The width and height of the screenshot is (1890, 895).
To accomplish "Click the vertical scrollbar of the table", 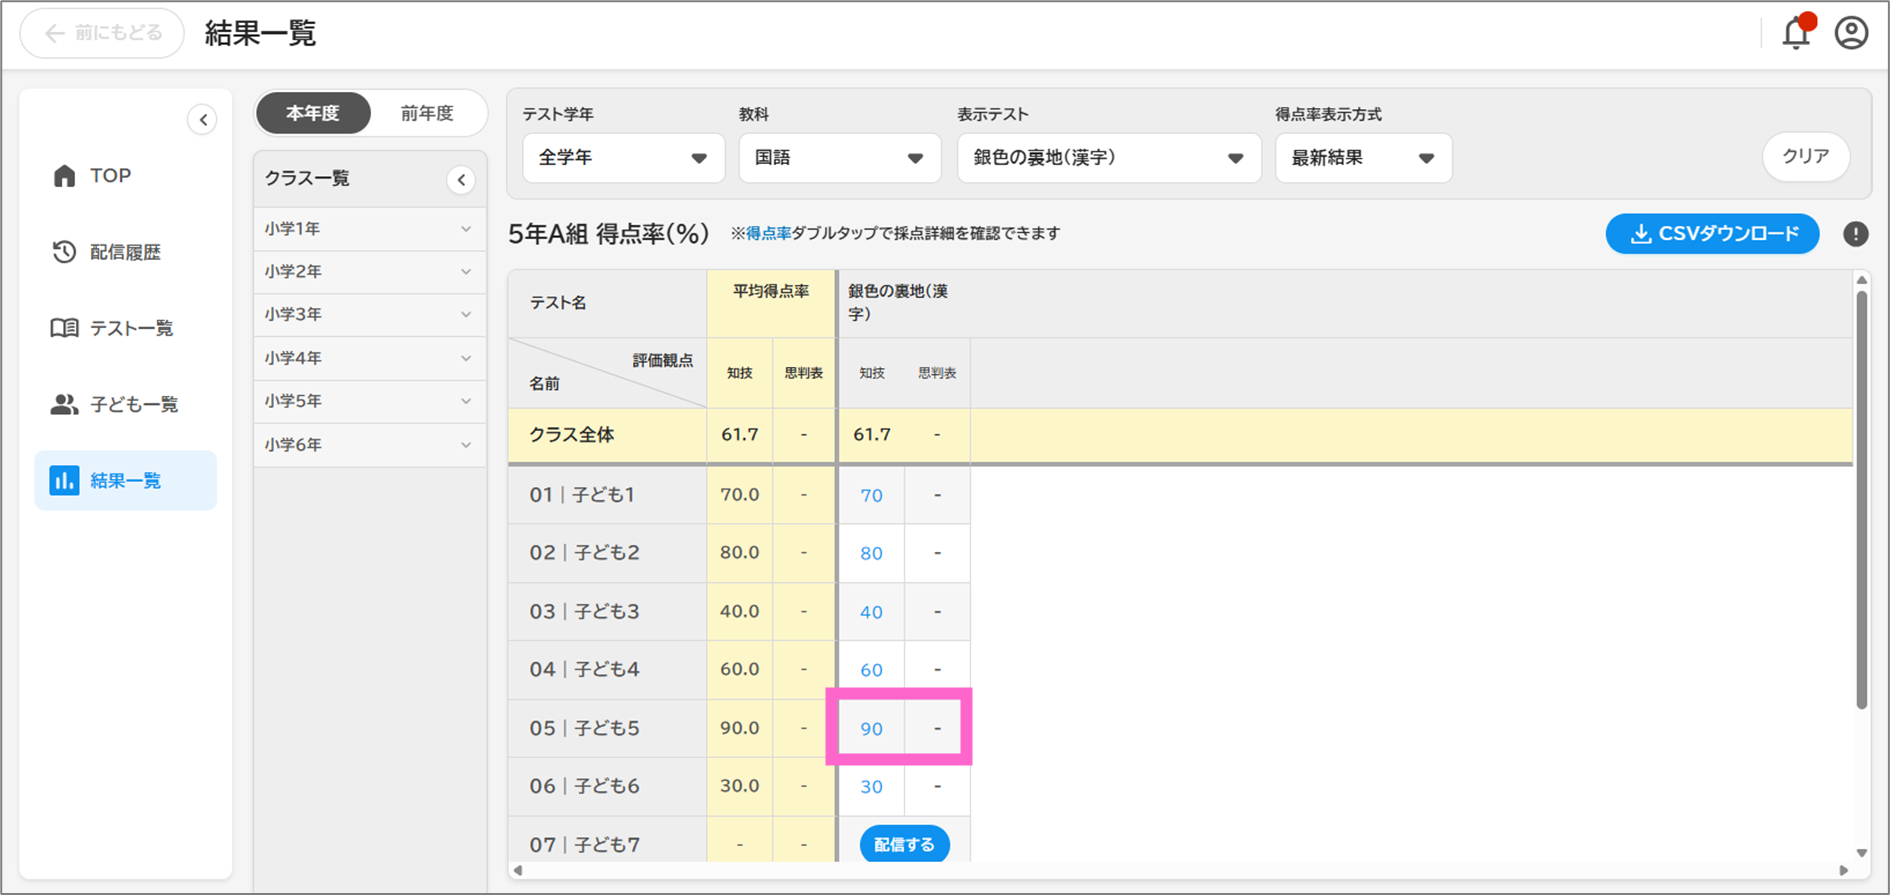I will pyautogui.click(x=1861, y=500).
